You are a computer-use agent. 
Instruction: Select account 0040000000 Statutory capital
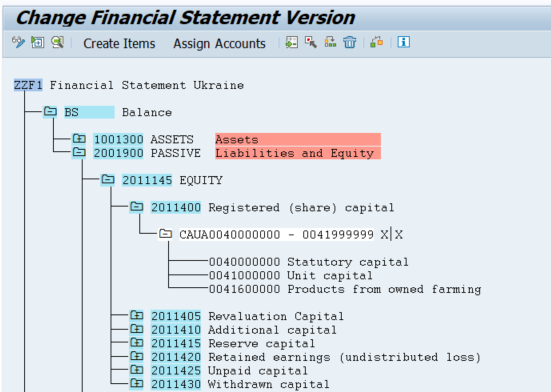[x=309, y=262]
